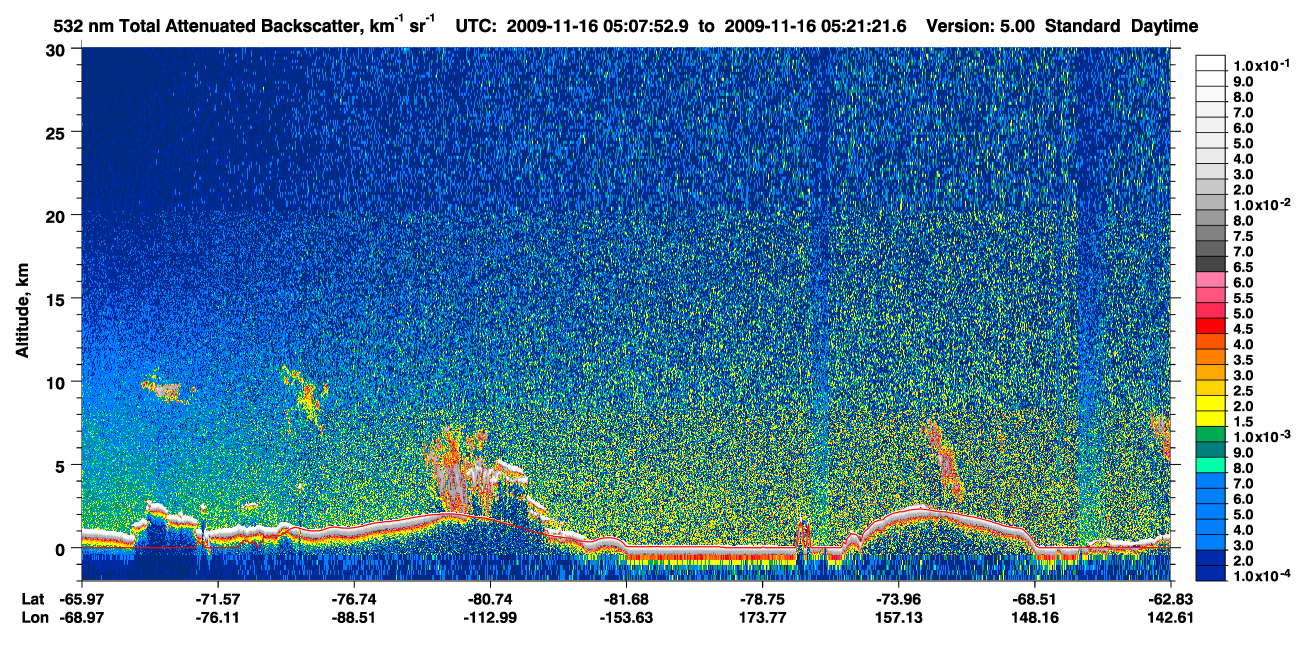Click the latitude value '-65.97'
Image resolution: width=1300 pixels, height=667 pixels.
click(x=82, y=599)
